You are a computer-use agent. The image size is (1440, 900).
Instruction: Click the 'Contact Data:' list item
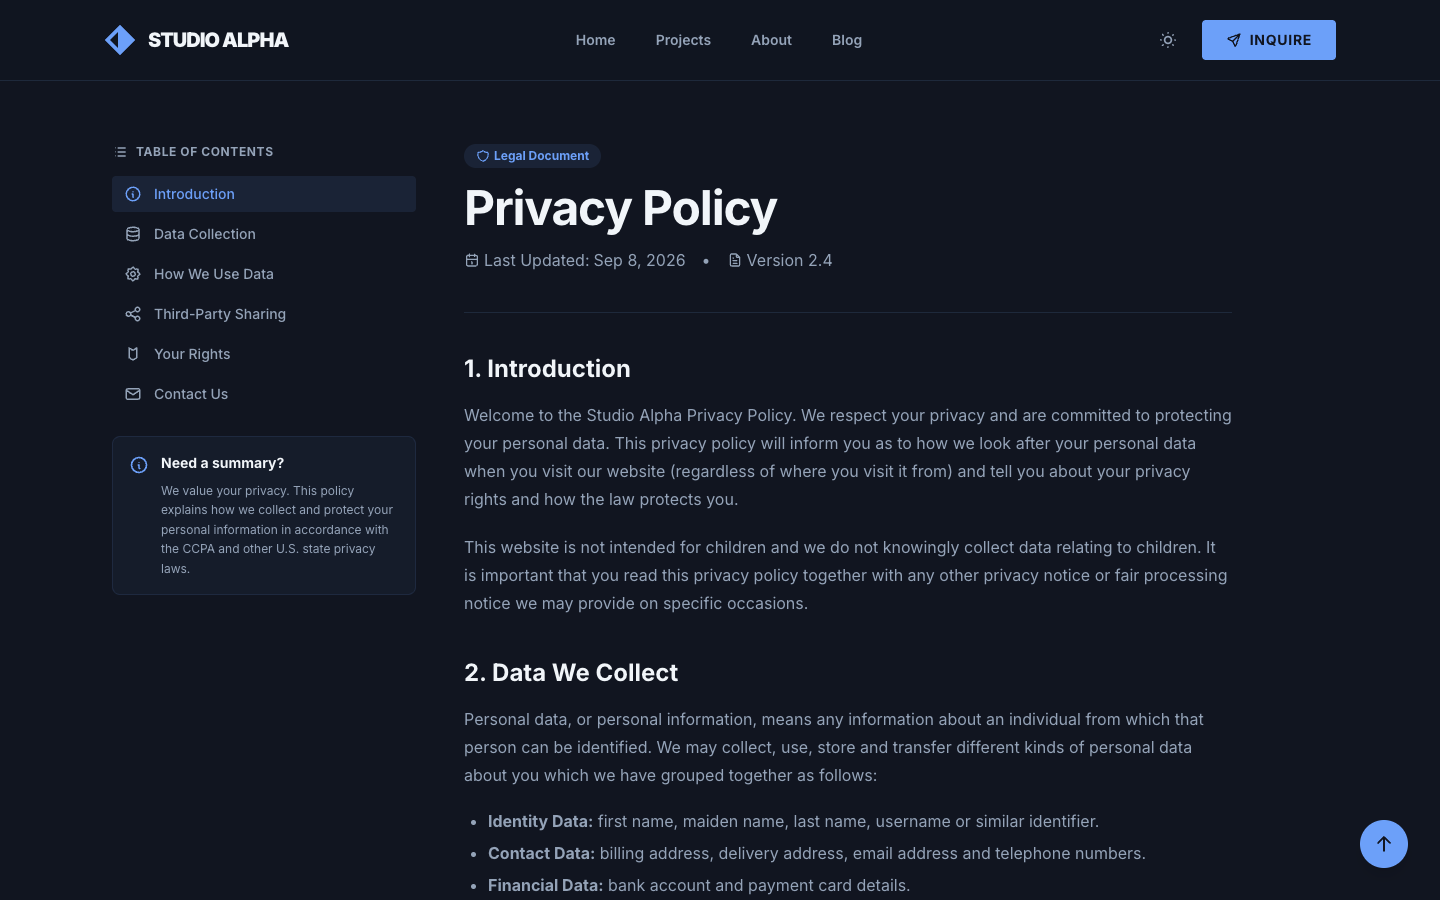point(817,853)
